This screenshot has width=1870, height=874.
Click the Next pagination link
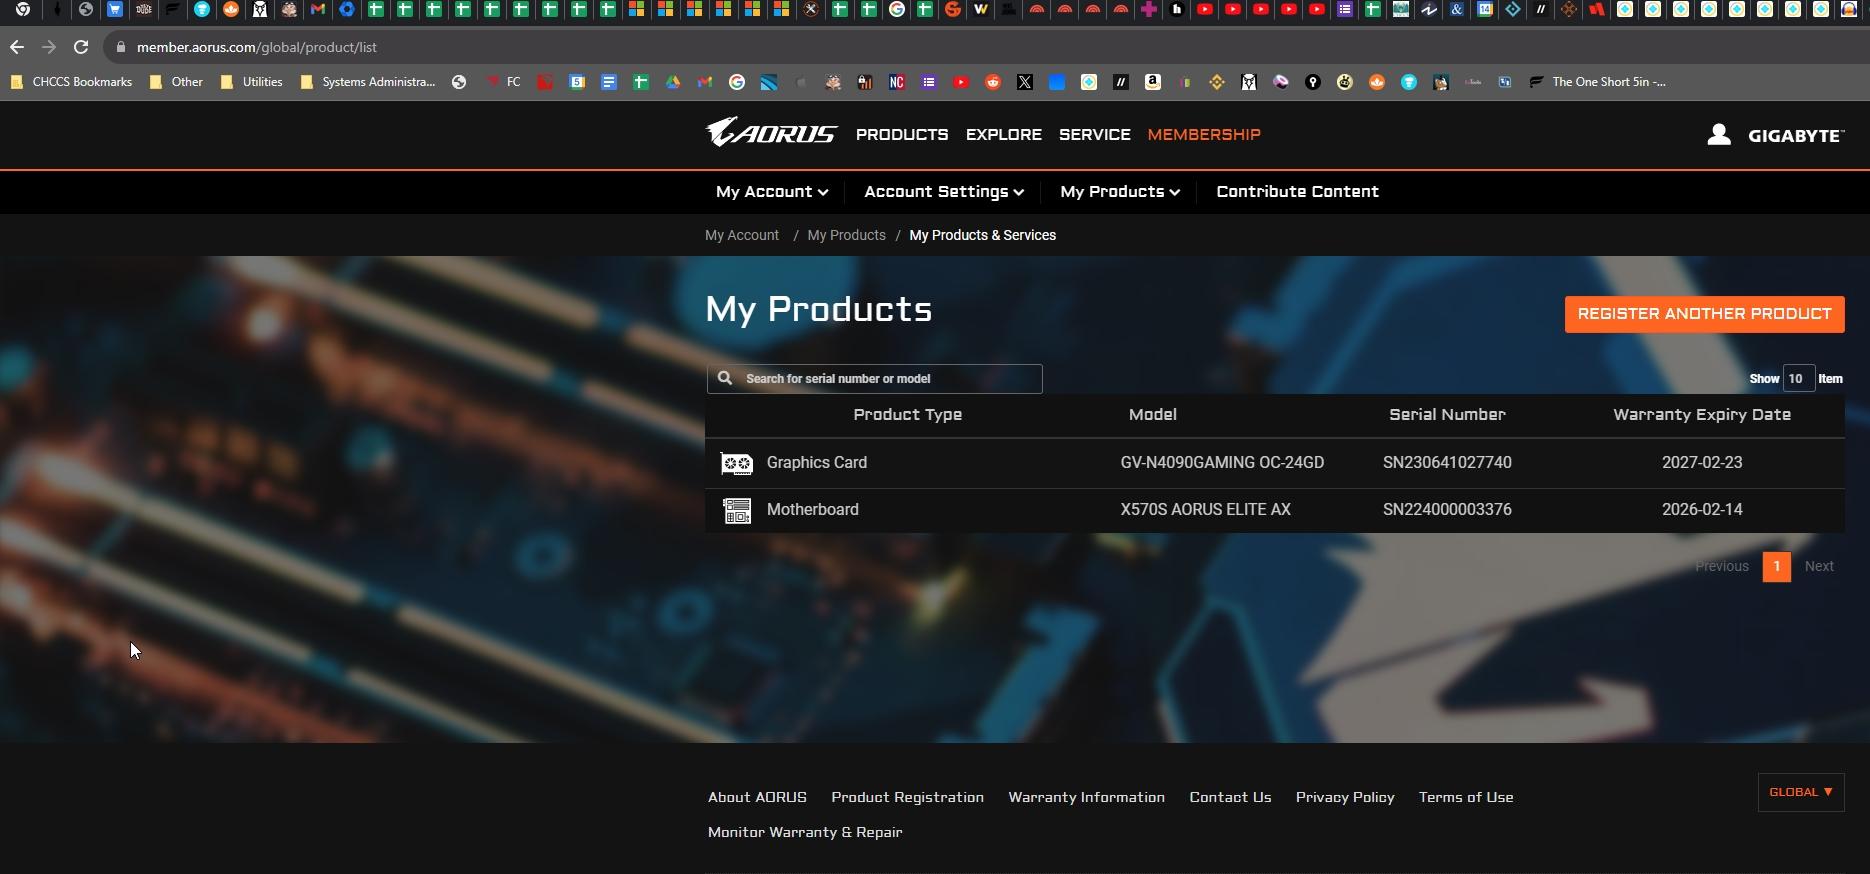(1819, 566)
